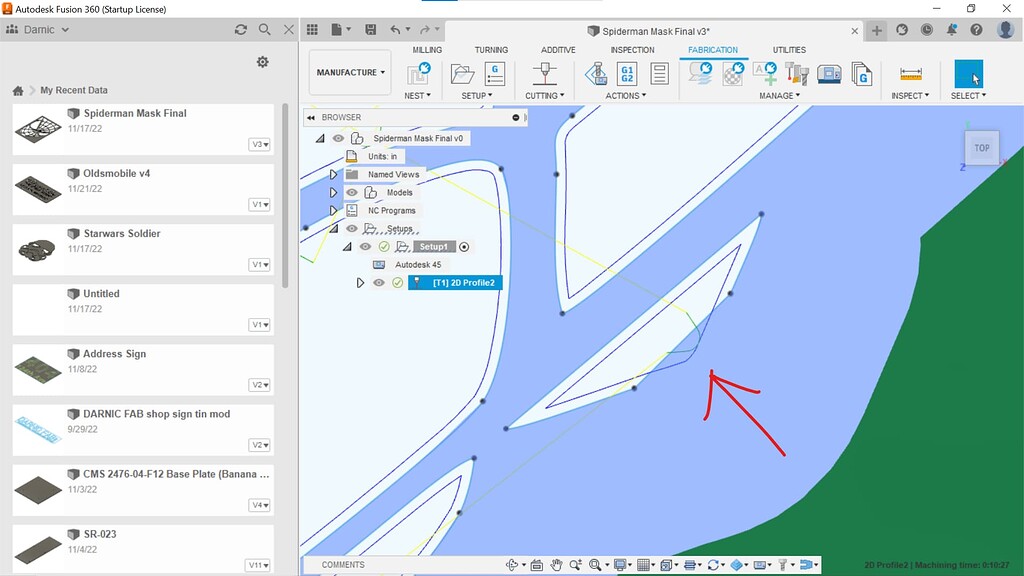This screenshot has height=576, width=1024.
Task: Open the Spiderman Mask Final v3 document tab
Action: [x=660, y=30]
